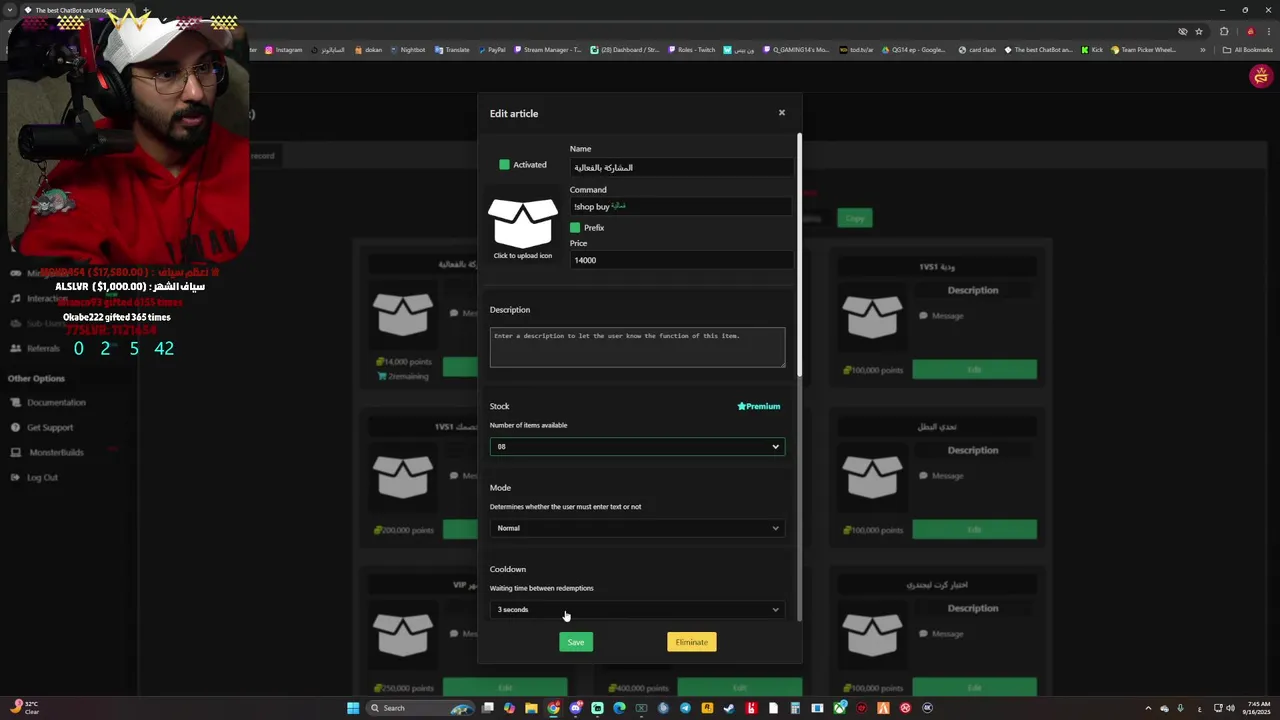Open the Team Picker Wheel bookmark

click(1143, 50)
